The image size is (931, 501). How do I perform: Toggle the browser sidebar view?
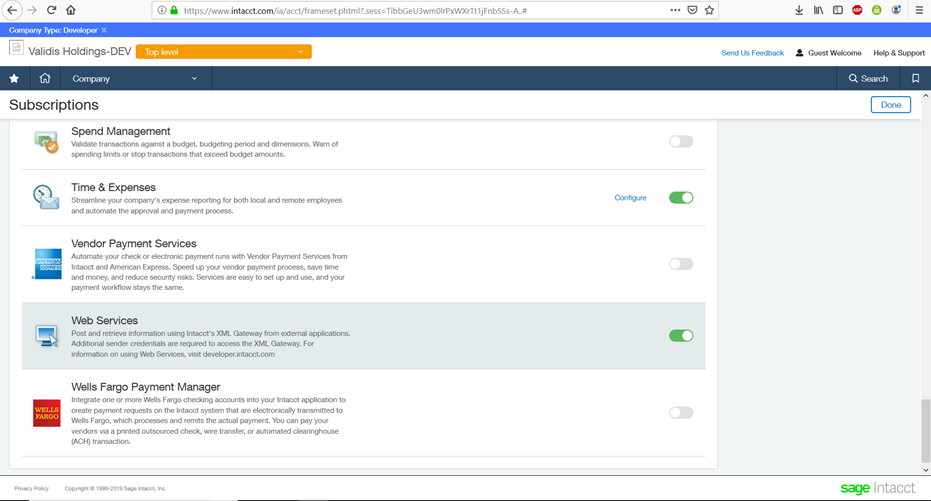click(838, 10)
